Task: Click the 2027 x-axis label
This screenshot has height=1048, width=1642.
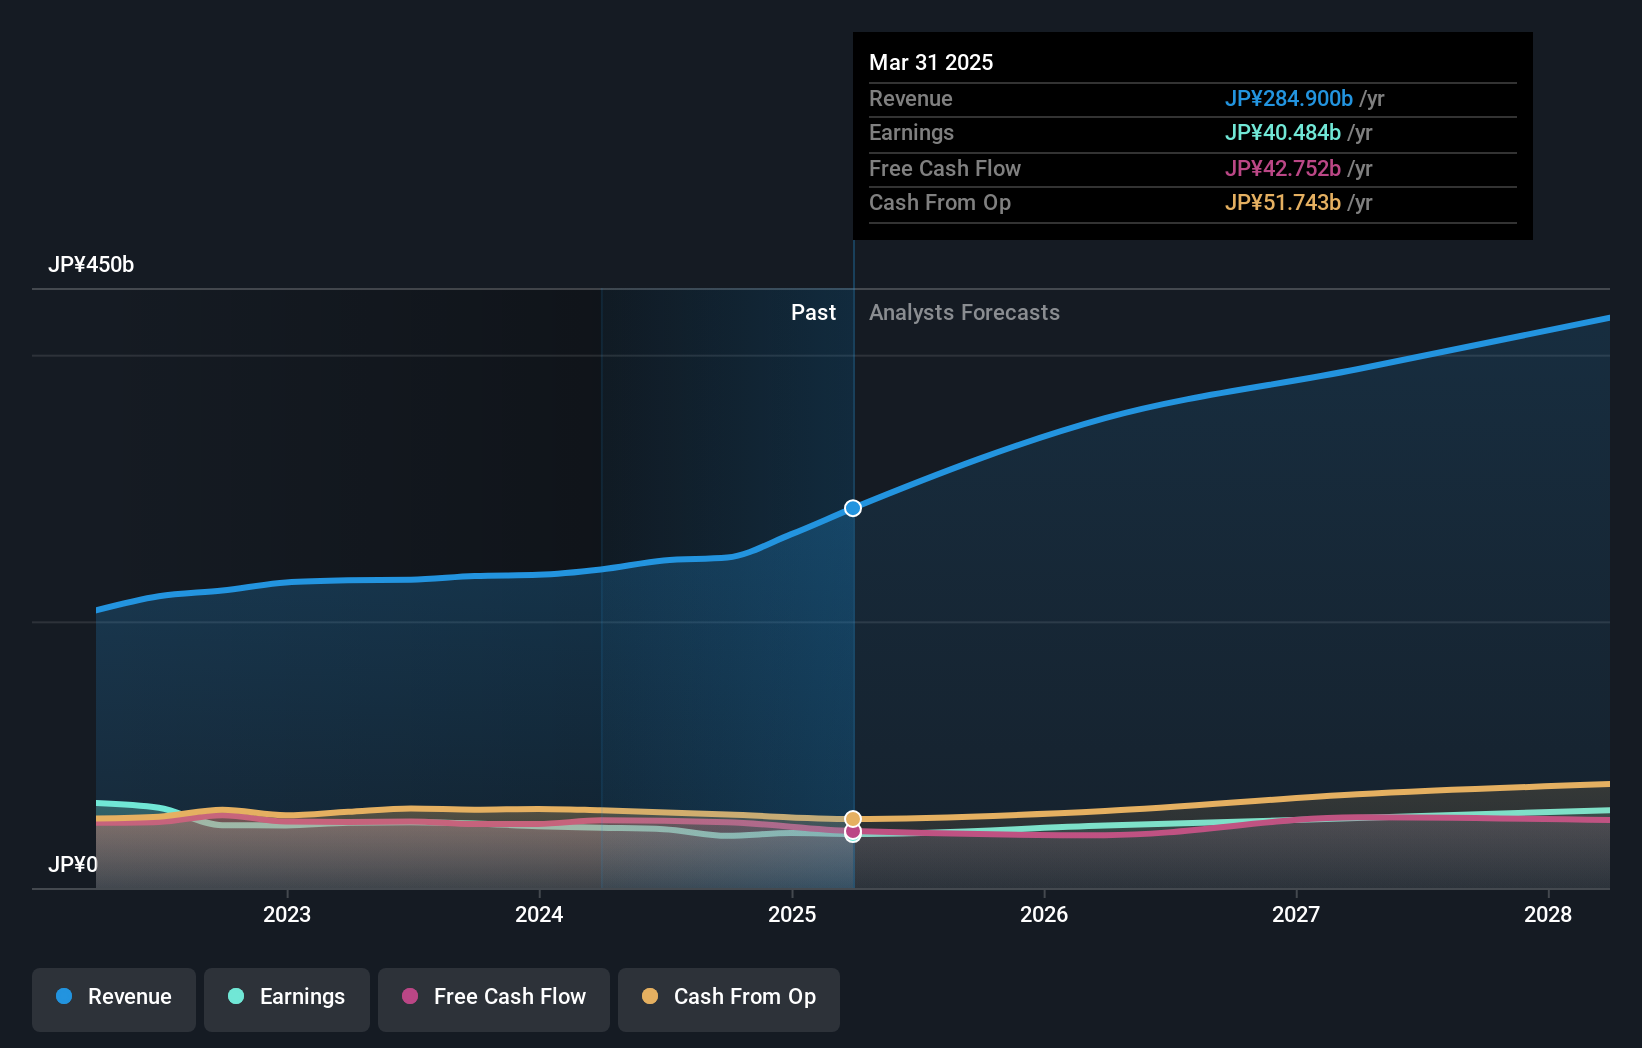Action: pyautogui.click(x=1296, y=914)
